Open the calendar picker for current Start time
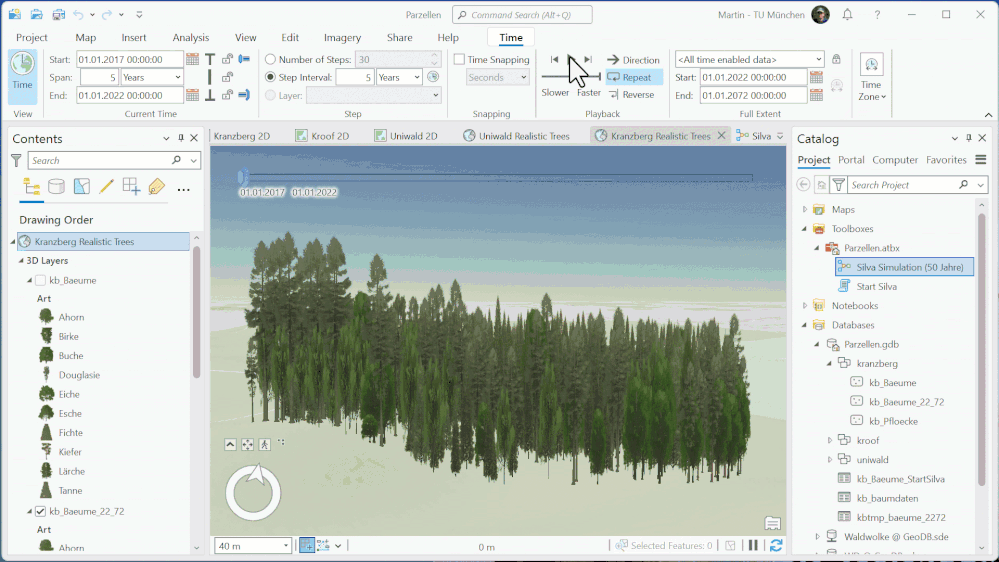Viewport: 999px width, 562px height. (193, 60)
